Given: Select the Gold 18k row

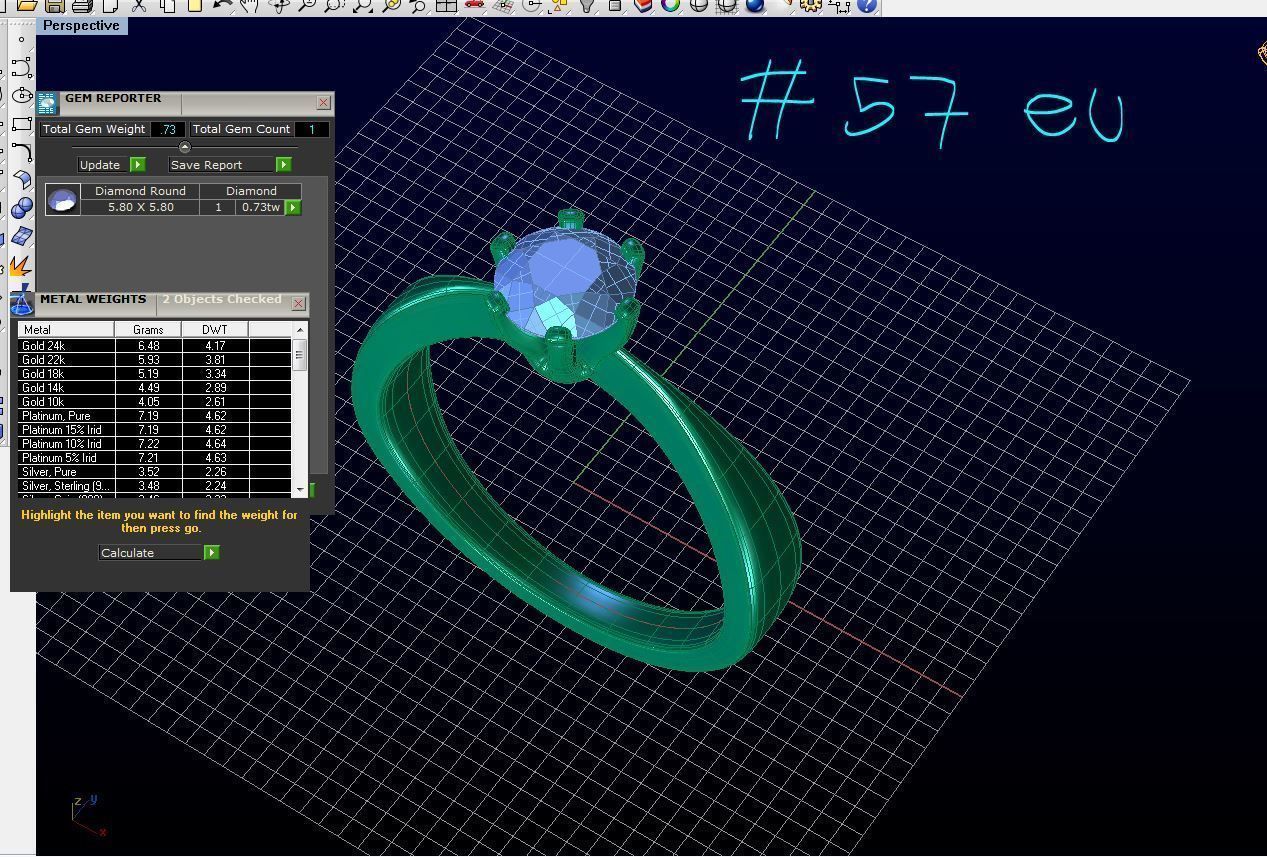Looking at the screenshot, I should click(x=155, y=373).
